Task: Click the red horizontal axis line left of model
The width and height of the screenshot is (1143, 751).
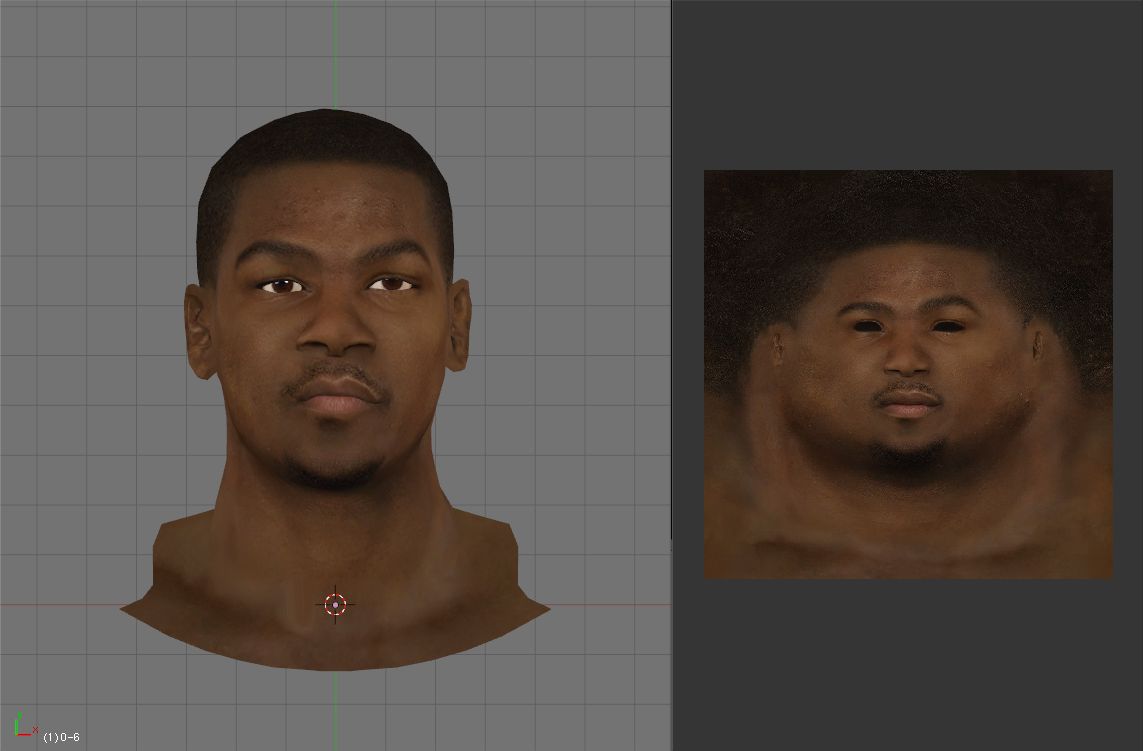Action: (60, 605)
